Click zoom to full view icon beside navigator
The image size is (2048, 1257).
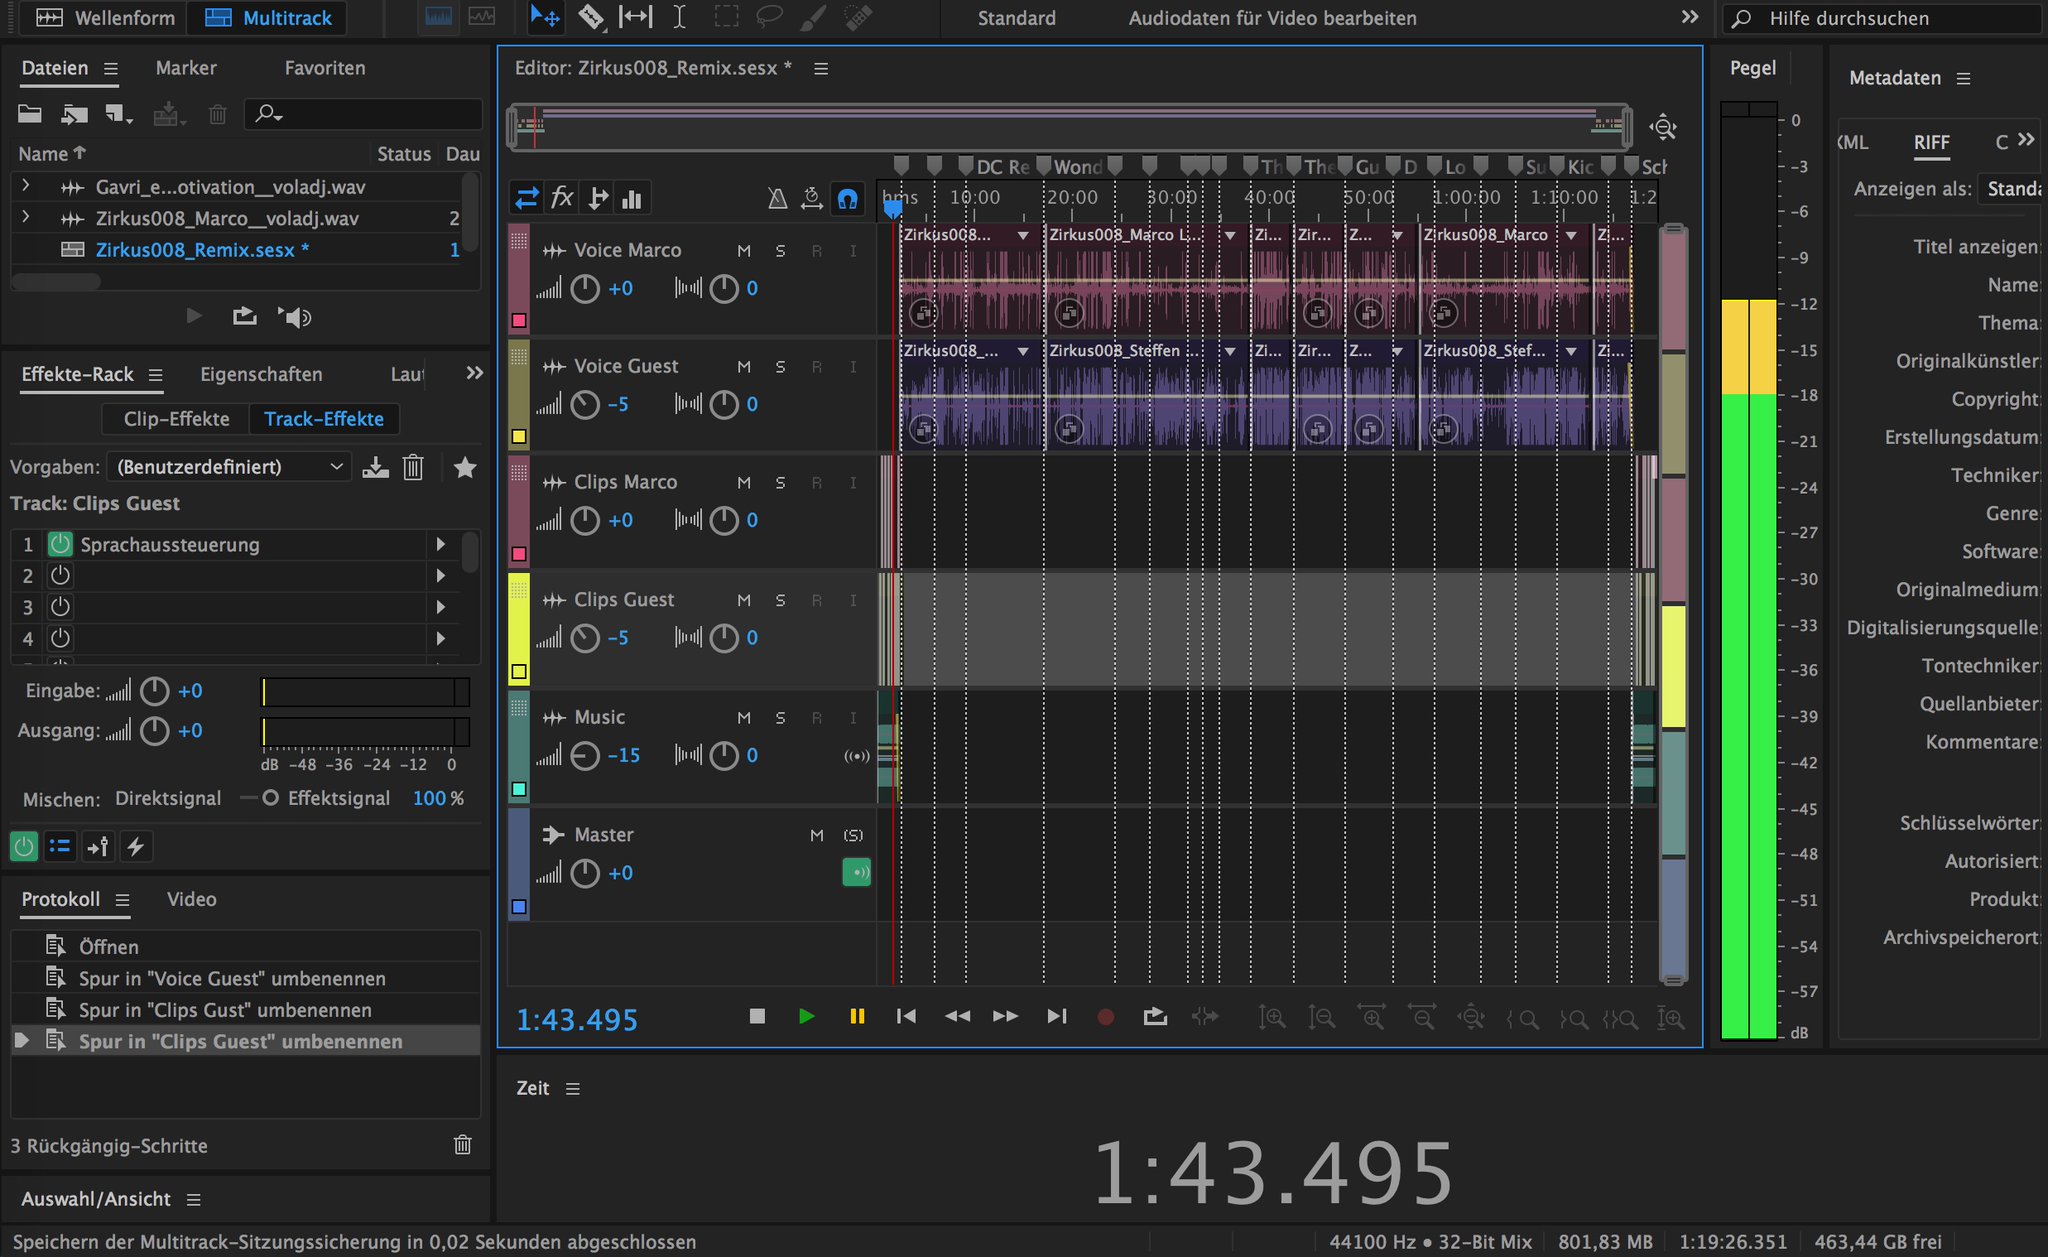(1663, 127)
